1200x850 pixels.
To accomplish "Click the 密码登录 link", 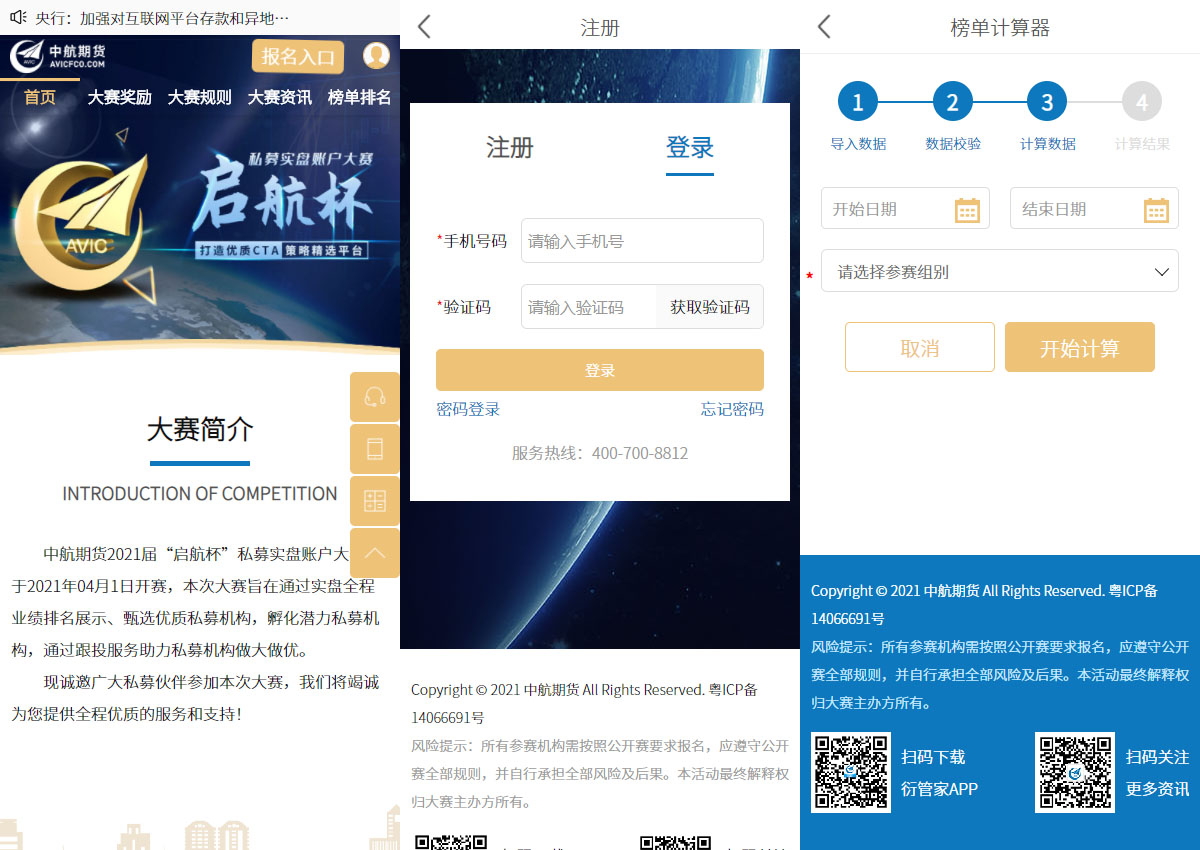I will (468, 409).
